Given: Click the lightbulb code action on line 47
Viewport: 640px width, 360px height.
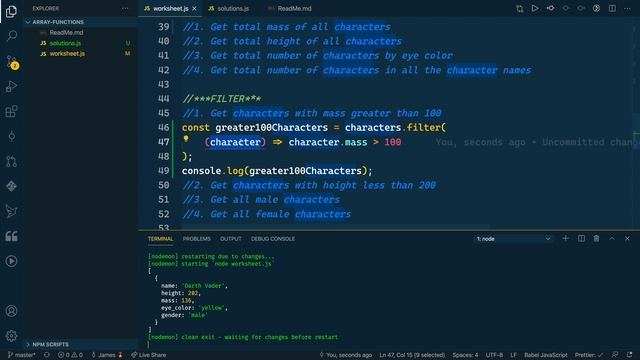Looking at the screenshot, I should click(186, 139).
